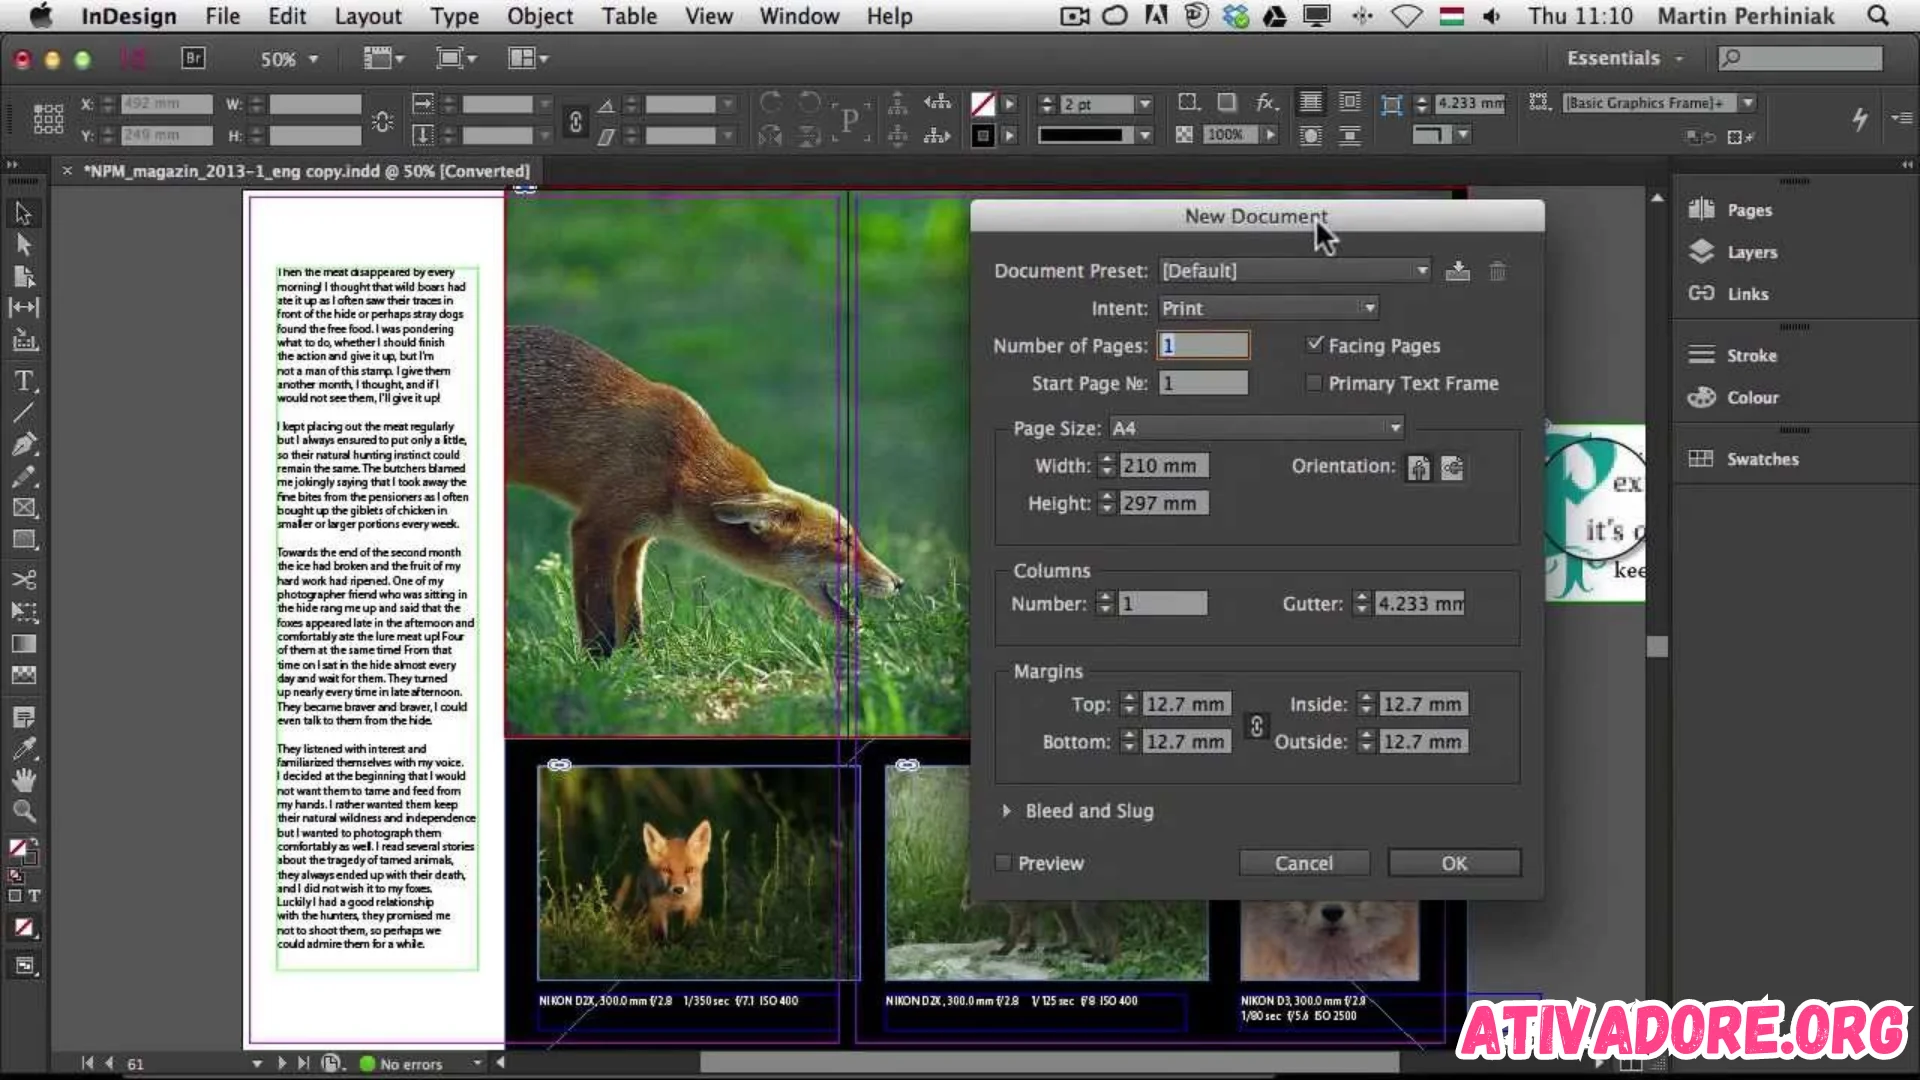
Task: Enable the Primary Text Frame option
Action: pyautogui.click(x=1313, y=382)
